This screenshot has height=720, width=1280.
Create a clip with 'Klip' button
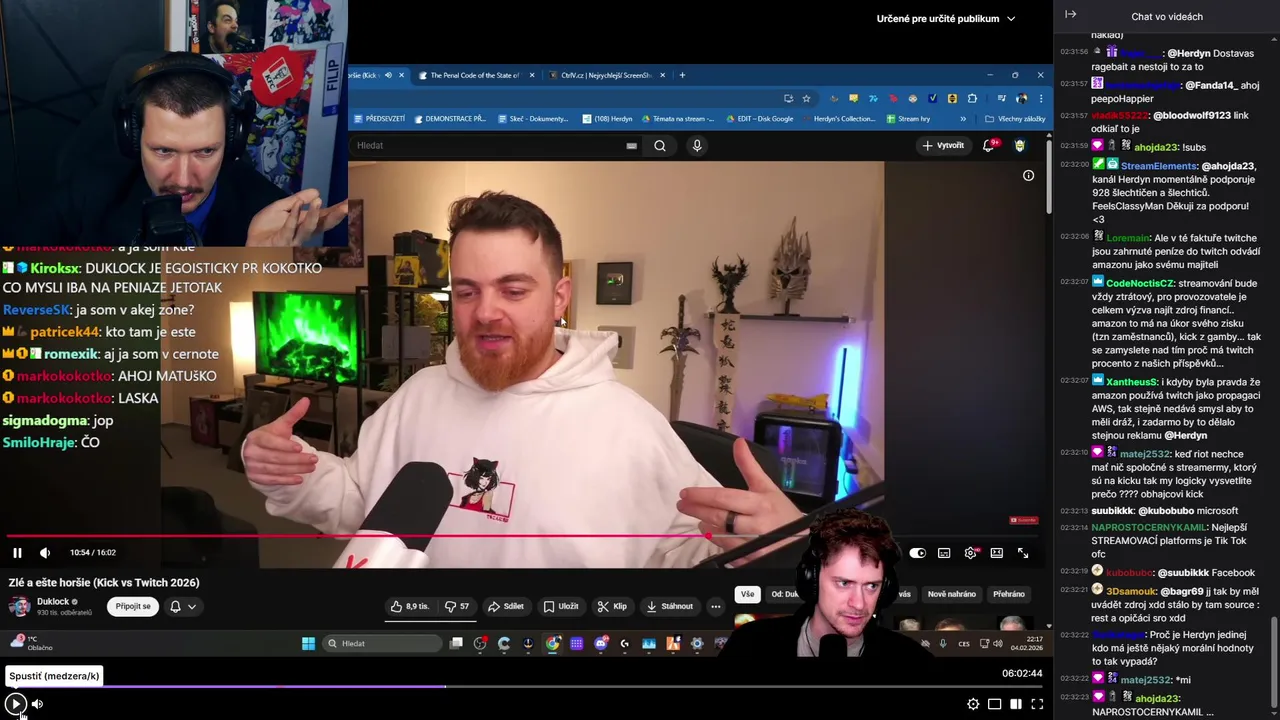612,606
